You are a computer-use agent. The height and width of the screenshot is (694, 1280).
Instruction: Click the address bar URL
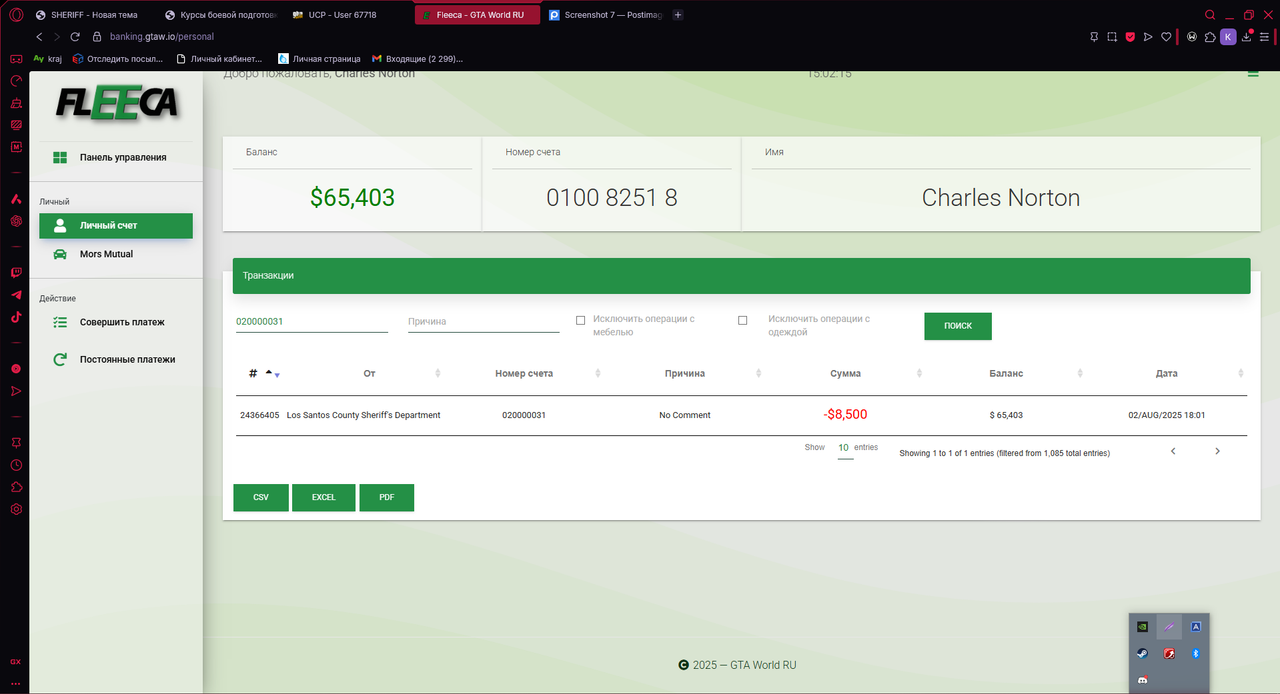click(162, 36)
